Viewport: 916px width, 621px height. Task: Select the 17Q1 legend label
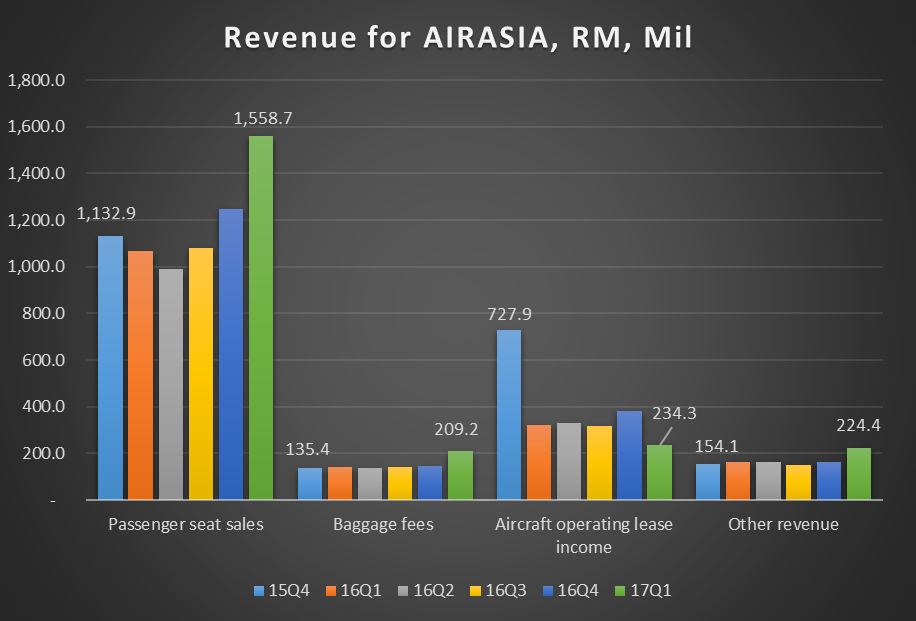click(x=651, y=591)
